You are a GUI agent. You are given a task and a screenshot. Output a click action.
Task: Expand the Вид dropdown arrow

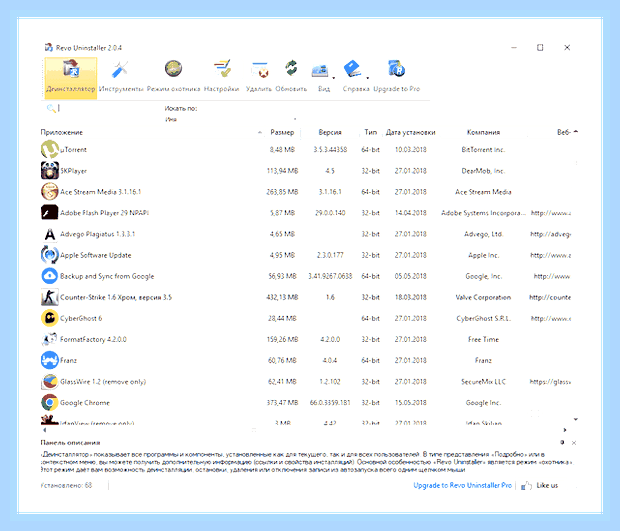[334, 78]
